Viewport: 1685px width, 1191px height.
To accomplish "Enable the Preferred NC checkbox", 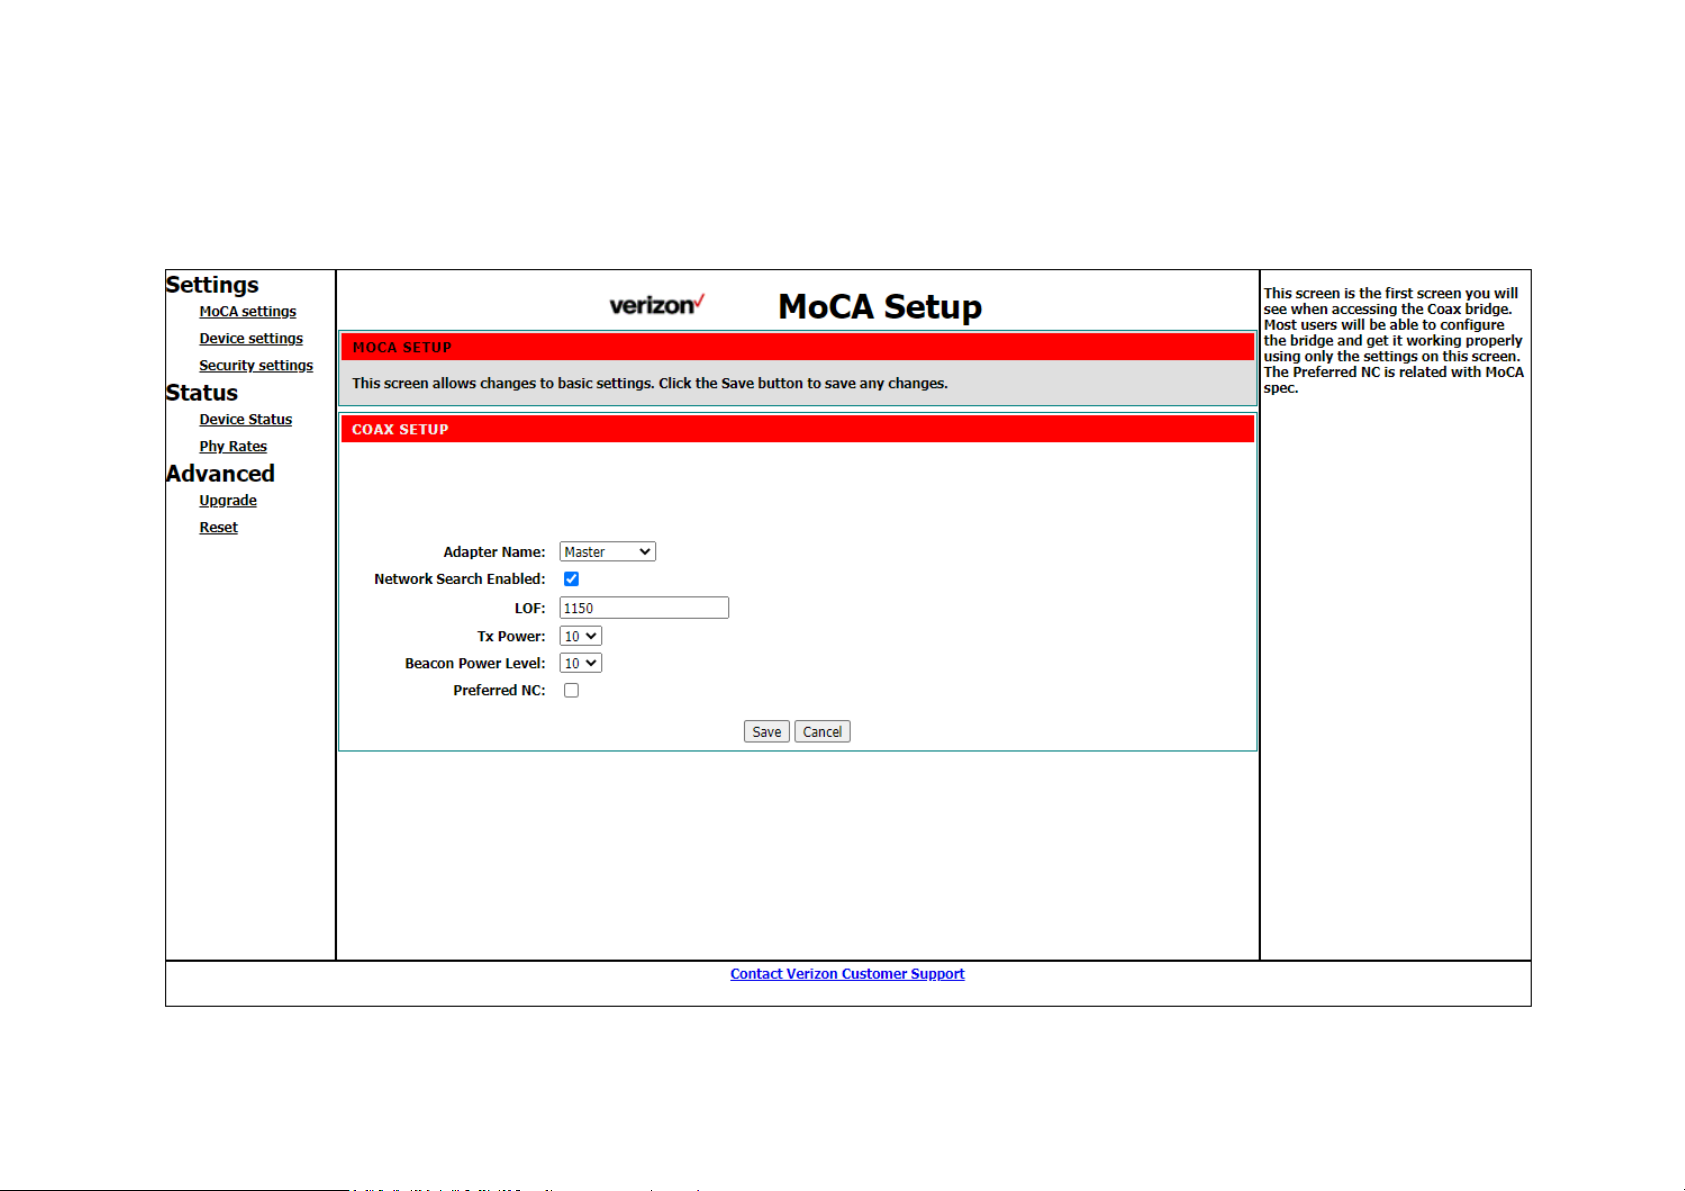I will [571, 690].
